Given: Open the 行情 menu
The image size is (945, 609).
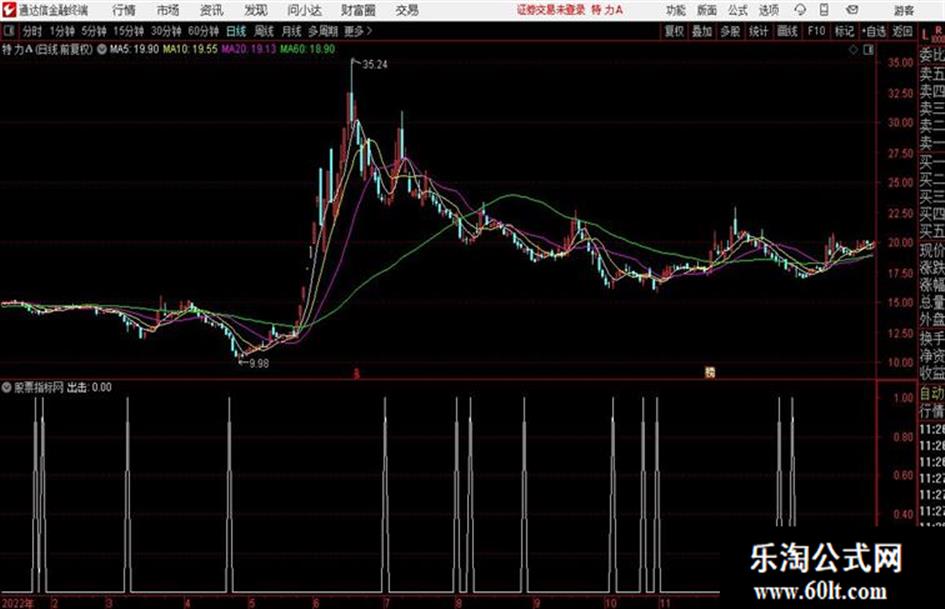Looking at the screenshot, I should click(124, 10).
